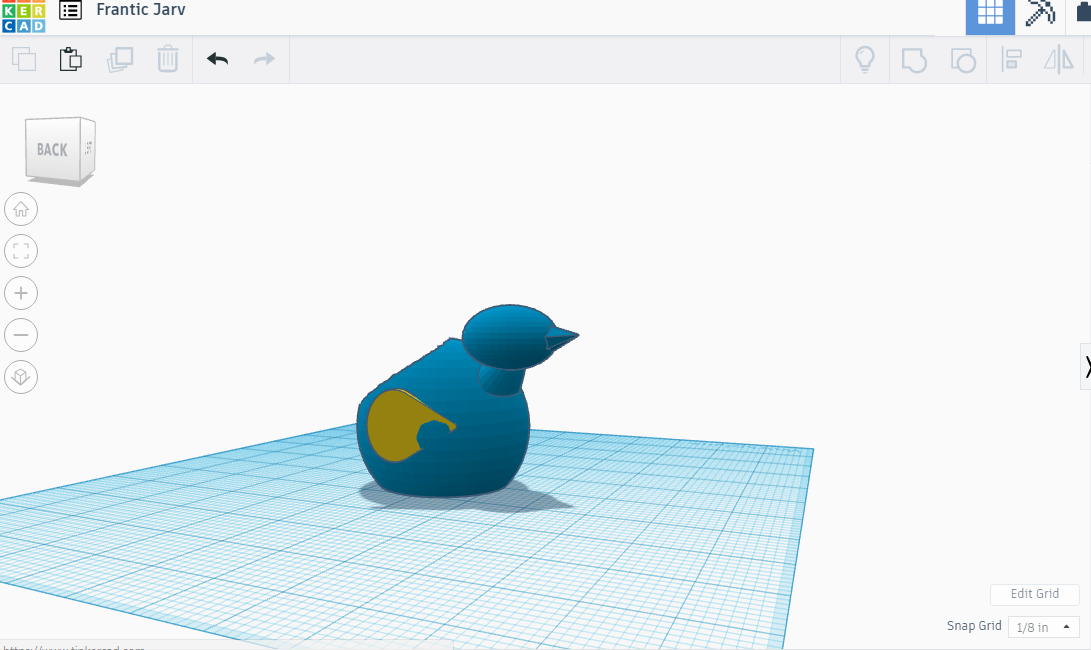Click the Group shapes icon
1091x650 pixels.
tap(914, 60)
